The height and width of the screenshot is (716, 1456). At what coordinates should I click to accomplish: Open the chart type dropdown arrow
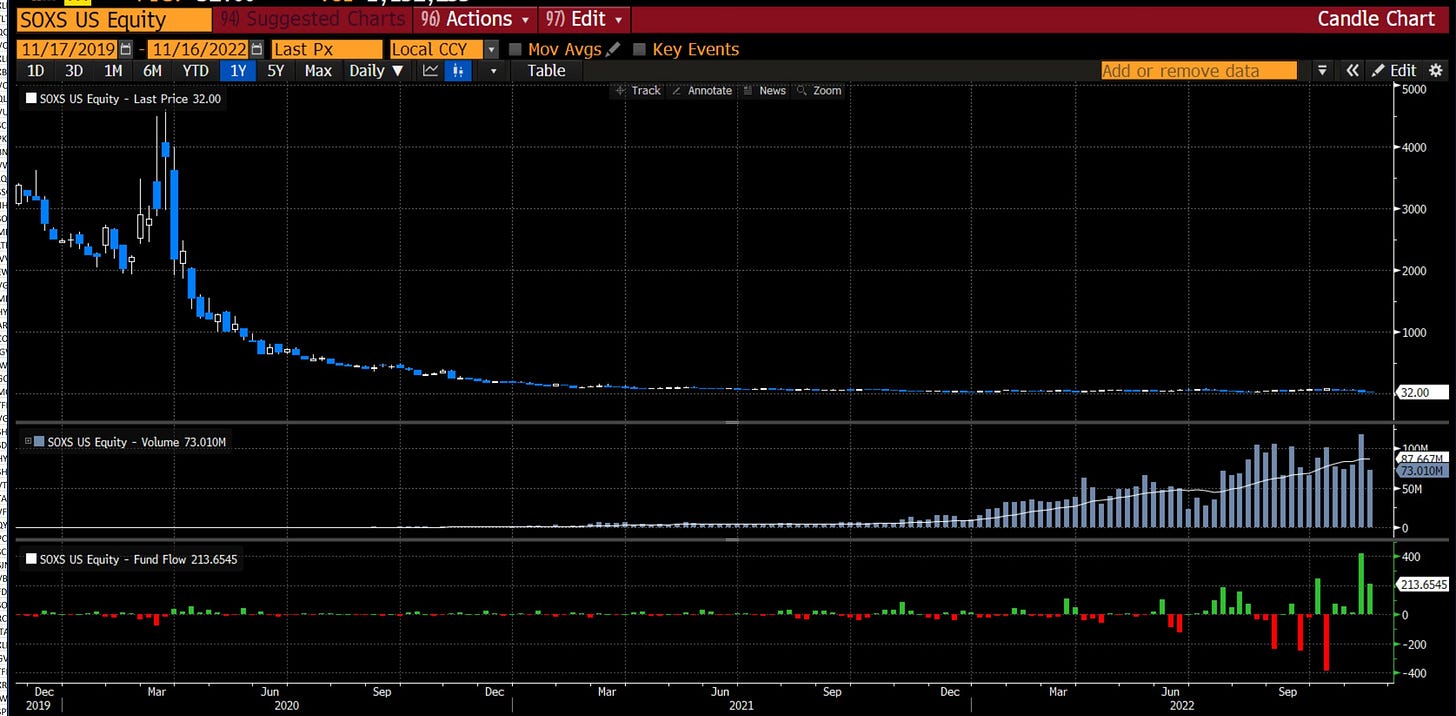(492, 70)
